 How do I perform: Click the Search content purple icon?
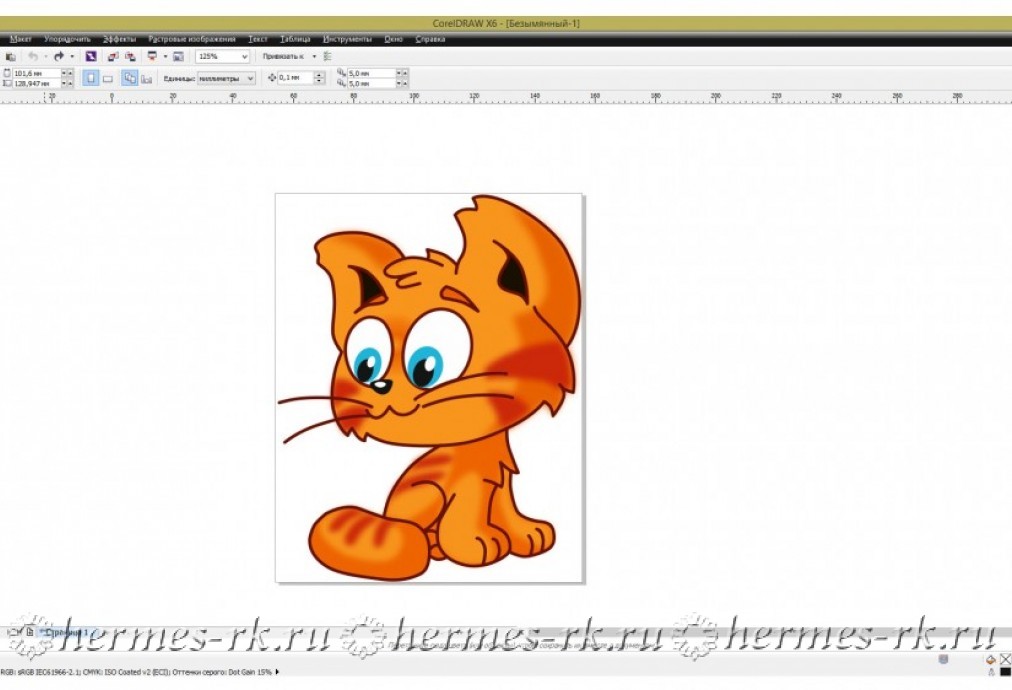pyautogui.click(x=90, y=57)
